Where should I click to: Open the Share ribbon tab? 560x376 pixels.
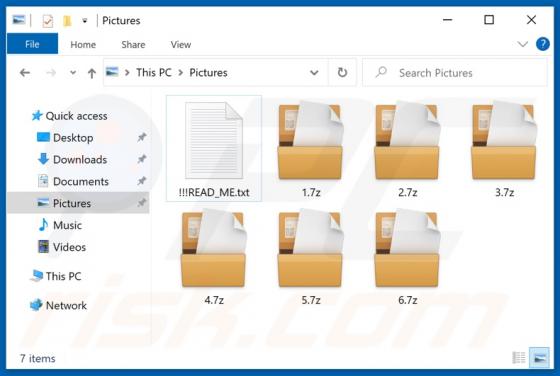[x=133, y=45]
